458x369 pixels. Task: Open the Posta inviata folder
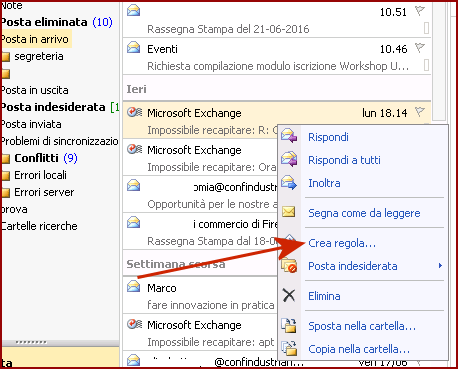pyautogui.click(x=31, y=124)
